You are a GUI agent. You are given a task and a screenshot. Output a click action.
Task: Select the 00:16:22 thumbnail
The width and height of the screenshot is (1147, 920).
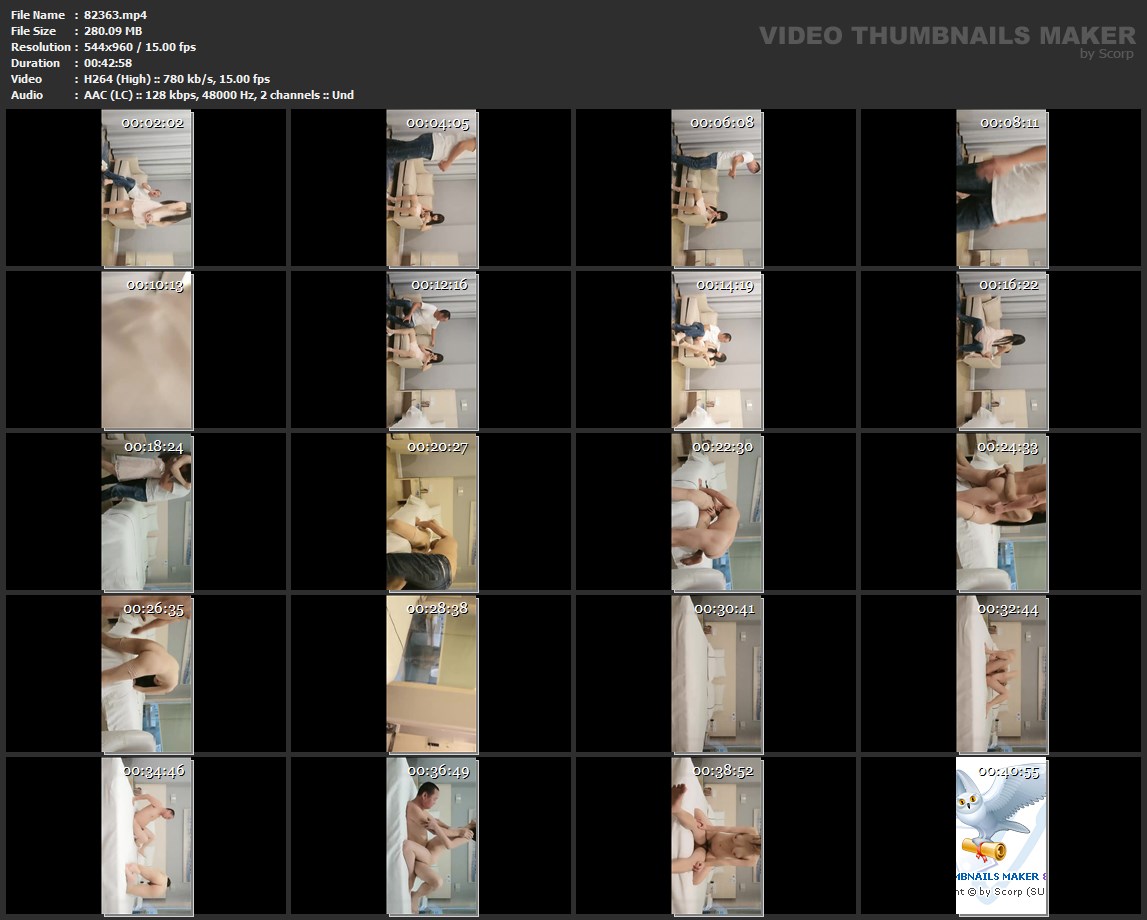[x=1001, y=350]
